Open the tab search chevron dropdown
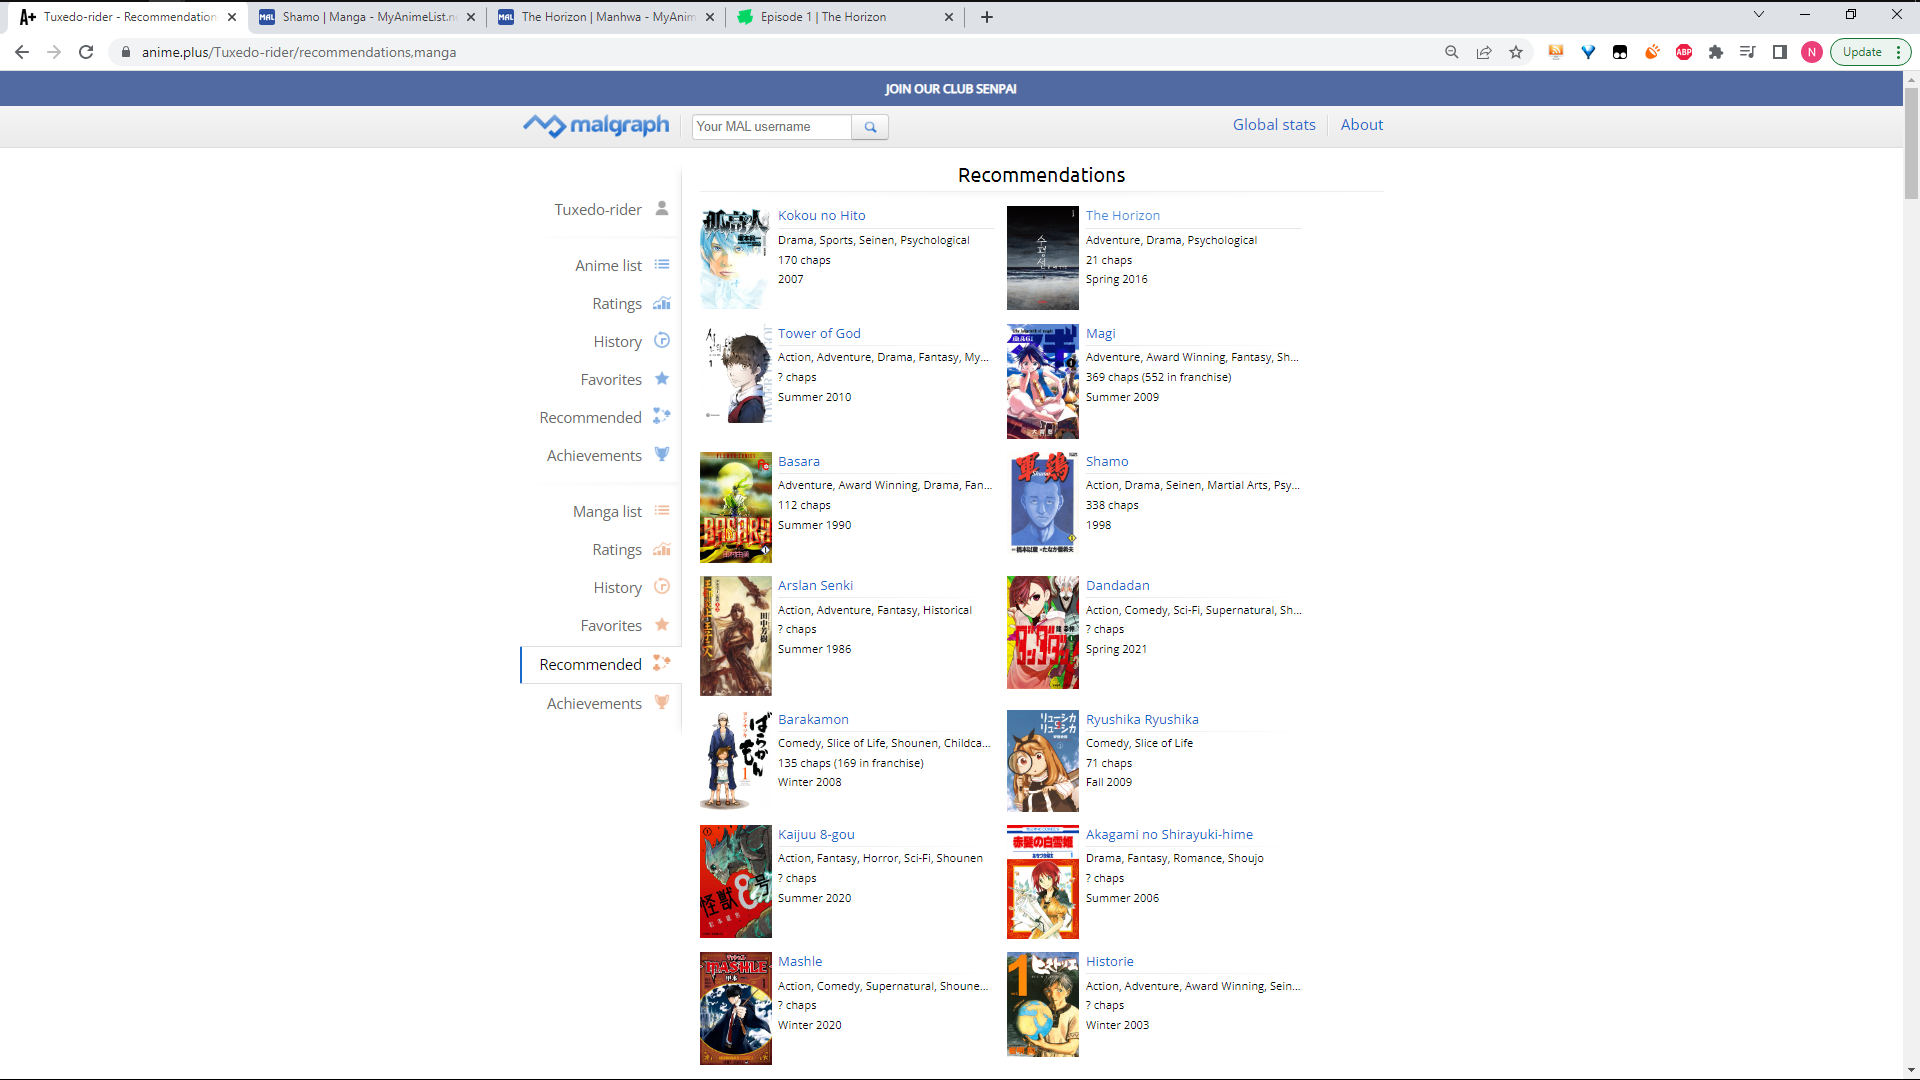This screenshot has height=1080, width=1920. tap(1759, 14)
